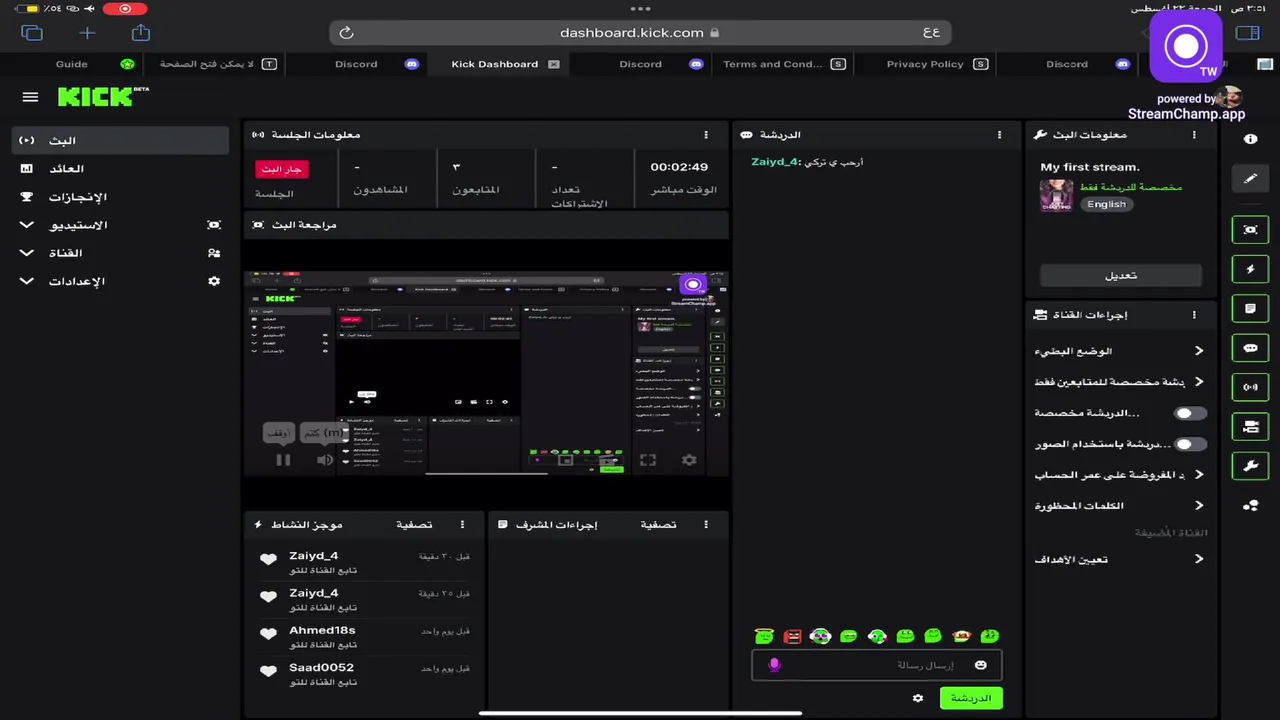The image size is (1280, 720).
Task: Open options menu of معلومات البث panel
Action: 1194,135
